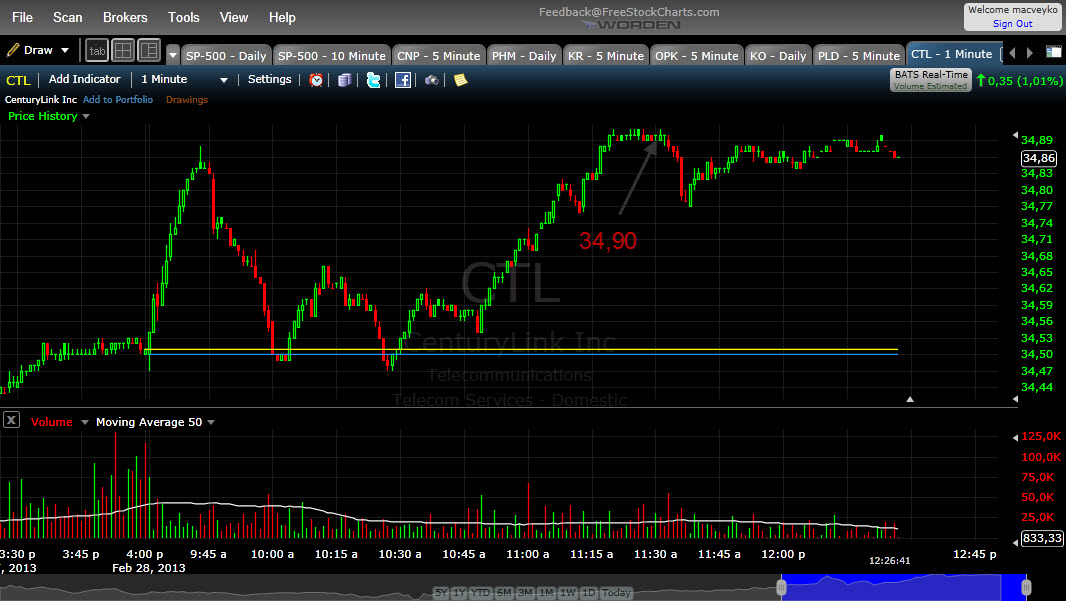Switch to PLD - 5 Minute tab

859,56
